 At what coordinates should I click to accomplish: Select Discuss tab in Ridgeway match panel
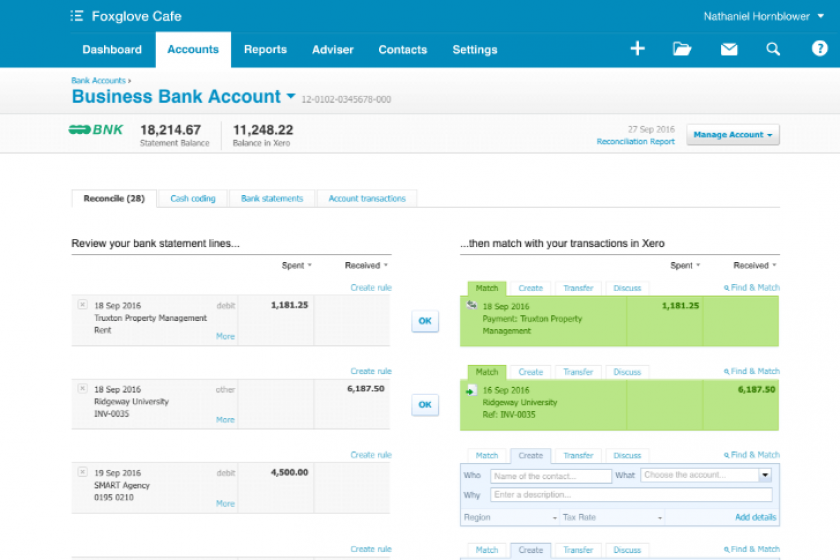[627, 372]
